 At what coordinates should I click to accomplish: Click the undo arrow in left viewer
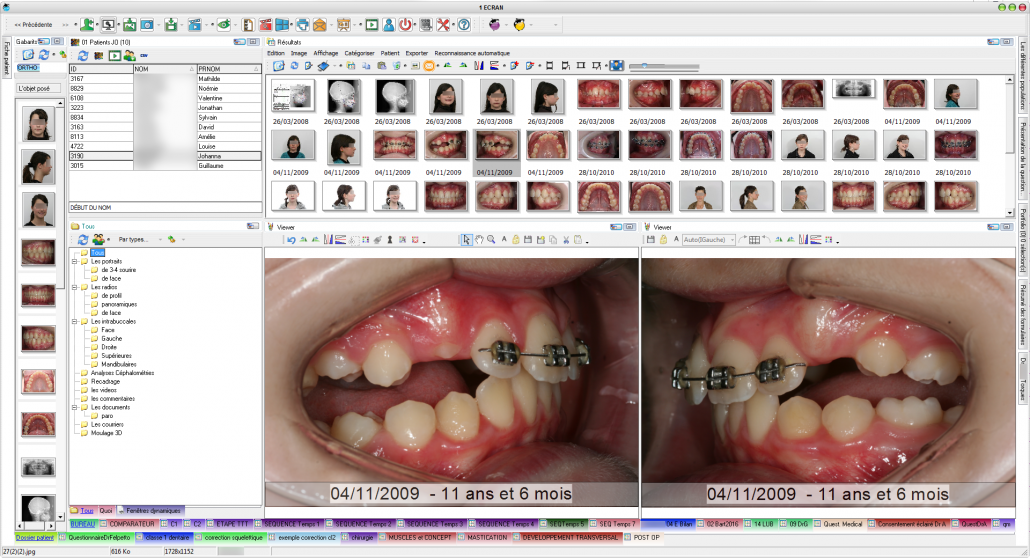[291, 240]
